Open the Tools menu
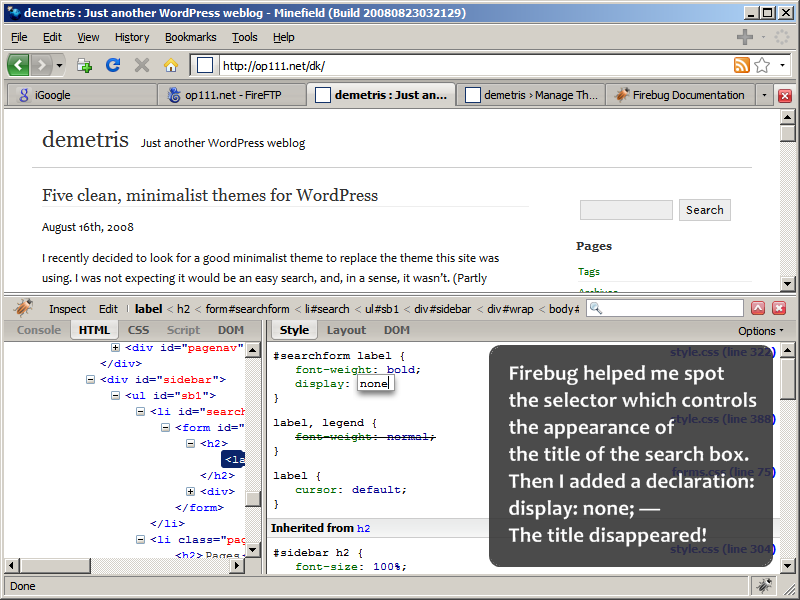The height and width of the screenshot is (600, 800). tap(244, 37)
